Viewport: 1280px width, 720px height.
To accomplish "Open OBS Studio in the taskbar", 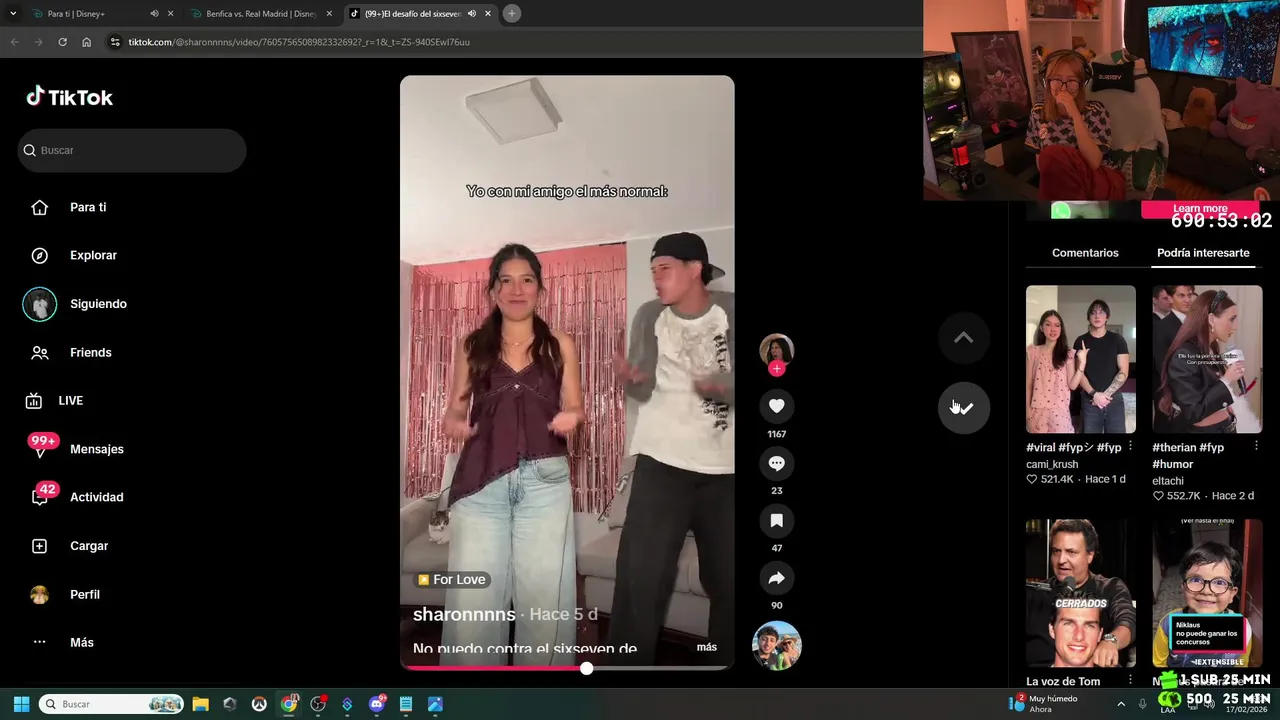I will pos(318,704).
